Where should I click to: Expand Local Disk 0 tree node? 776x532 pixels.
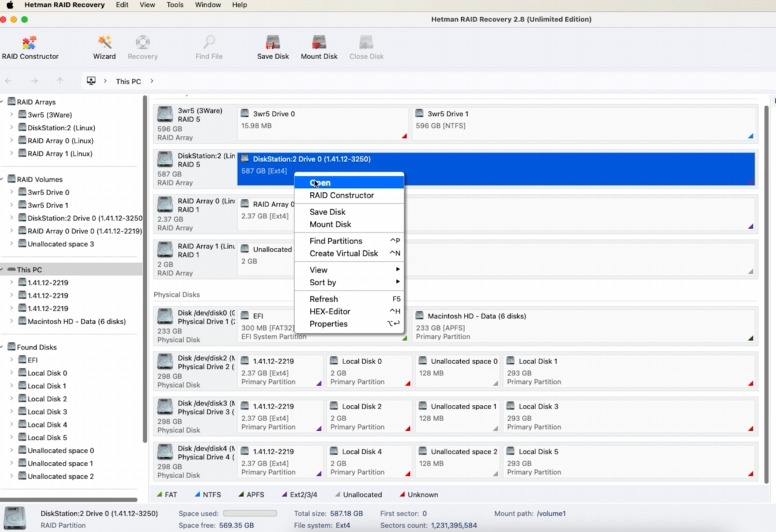[x=12, y=373]
